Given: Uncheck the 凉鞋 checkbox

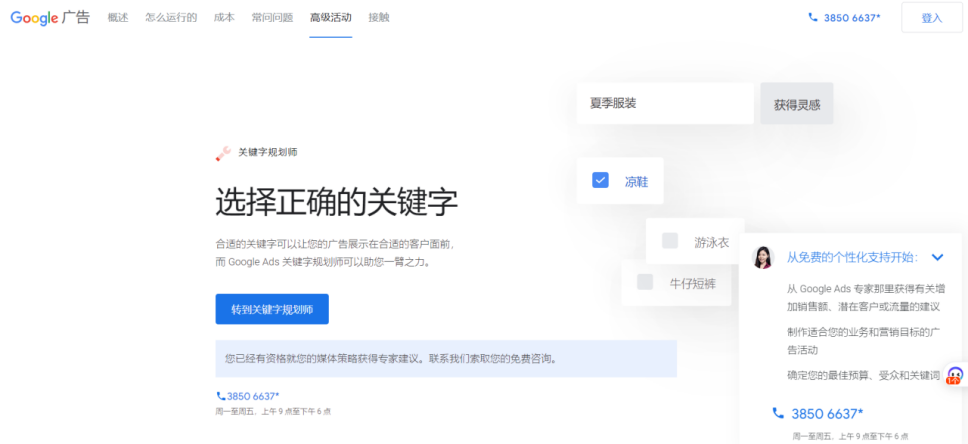Looking at the screenshot, I should coord(600,180).
